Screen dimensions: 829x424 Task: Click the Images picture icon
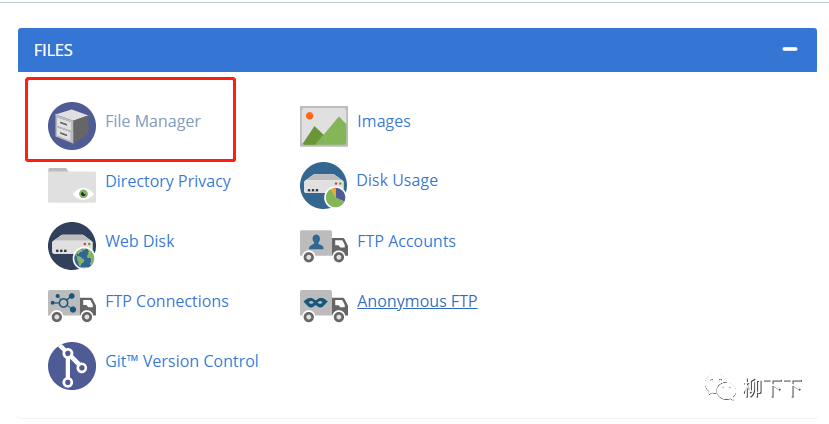point(324,125)
